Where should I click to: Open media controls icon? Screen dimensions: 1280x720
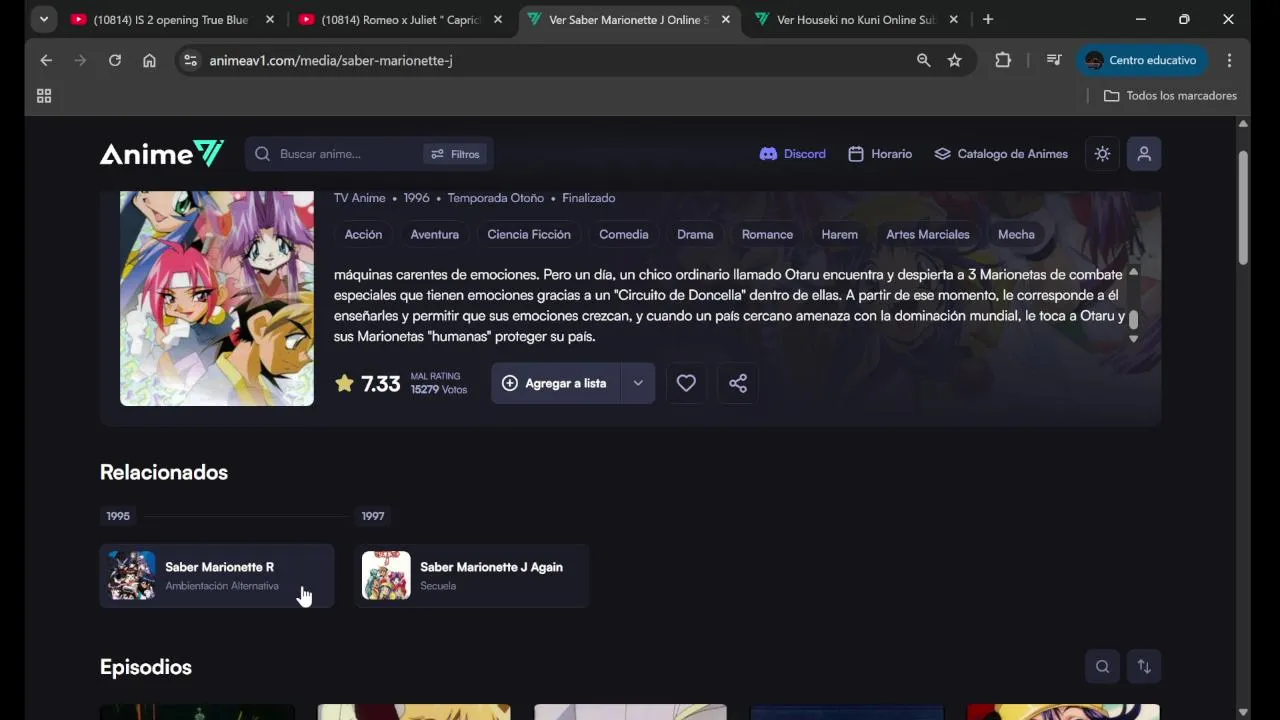tap(1054, 61)
